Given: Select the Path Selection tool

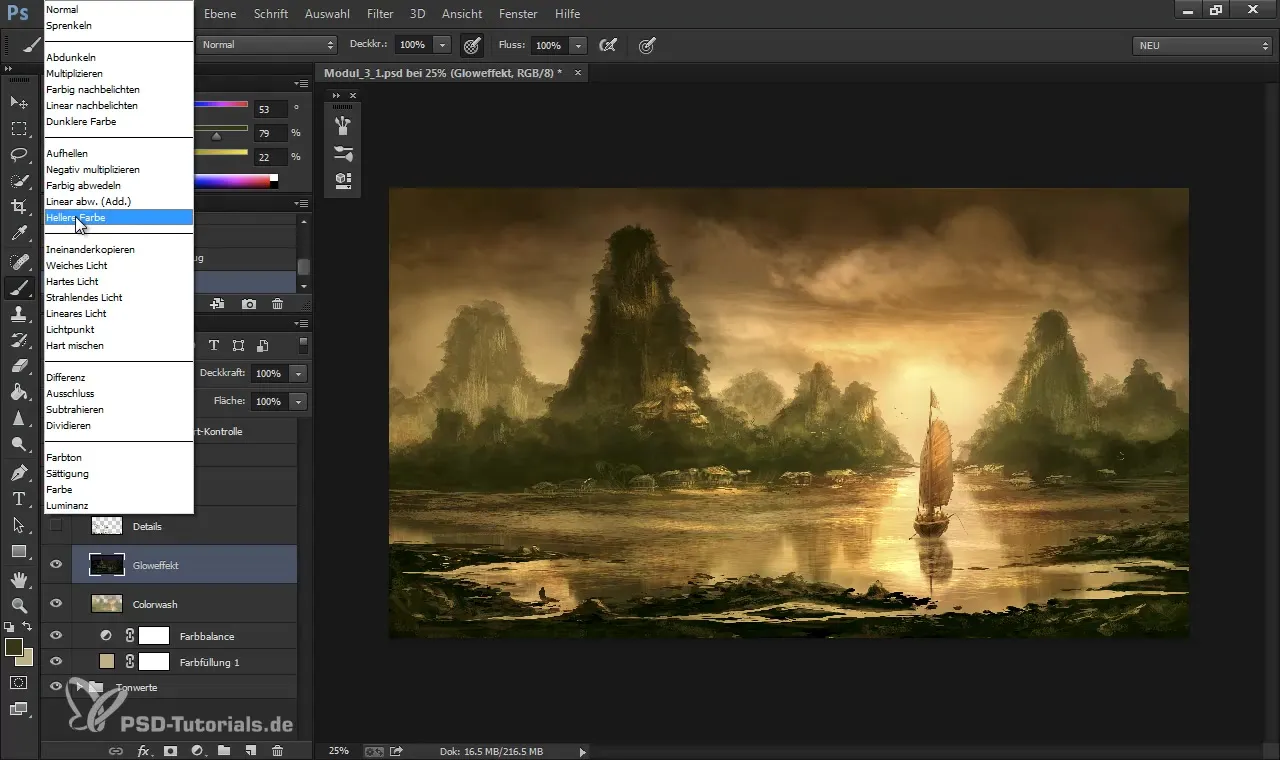Looking at the screenshot, I should (19, 524).
